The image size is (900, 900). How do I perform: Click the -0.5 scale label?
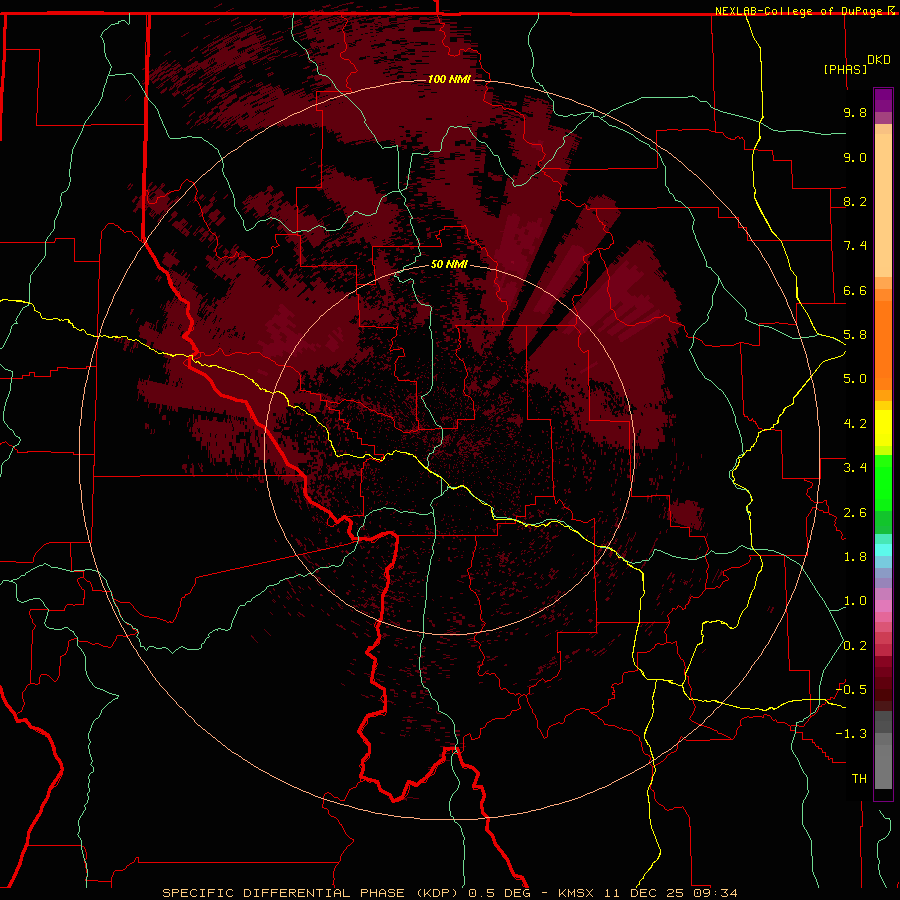click(x=851, y=690)
